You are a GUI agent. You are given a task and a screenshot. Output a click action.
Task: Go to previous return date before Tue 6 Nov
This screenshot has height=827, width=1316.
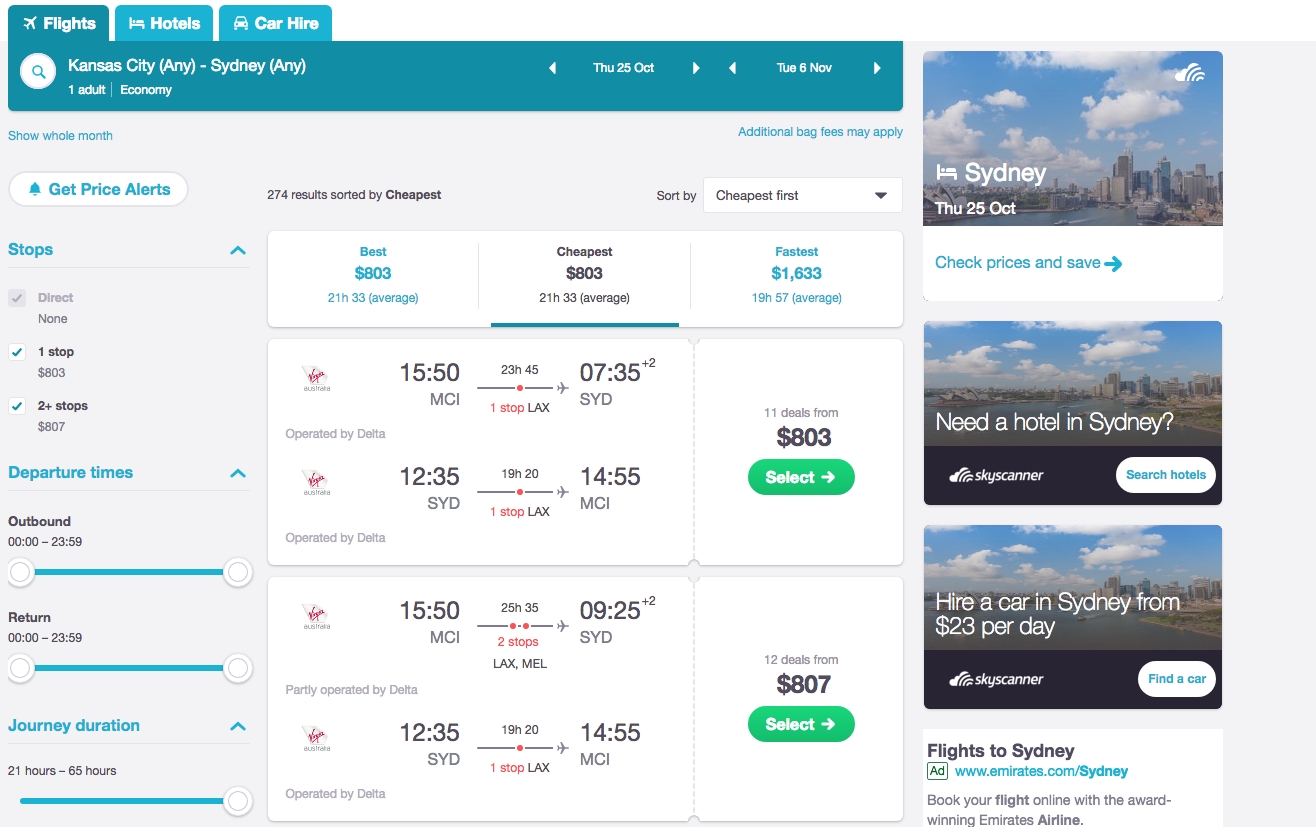[x=732, y=68]
